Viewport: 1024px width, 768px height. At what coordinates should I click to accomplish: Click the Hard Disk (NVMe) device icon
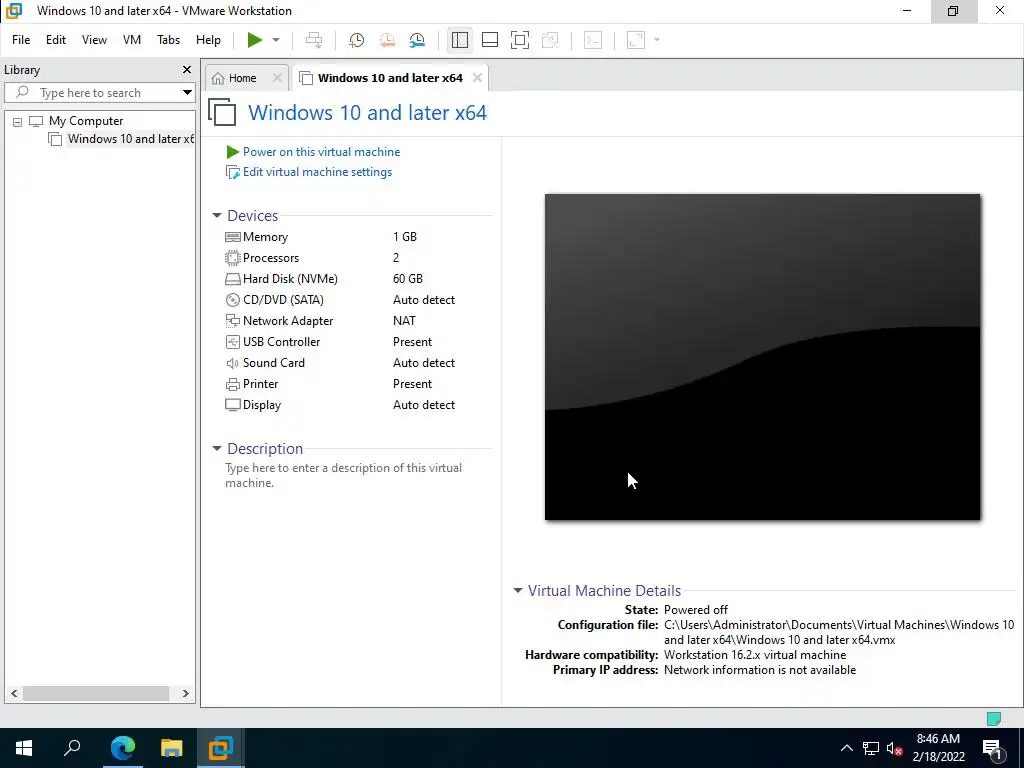pos(232,279)
